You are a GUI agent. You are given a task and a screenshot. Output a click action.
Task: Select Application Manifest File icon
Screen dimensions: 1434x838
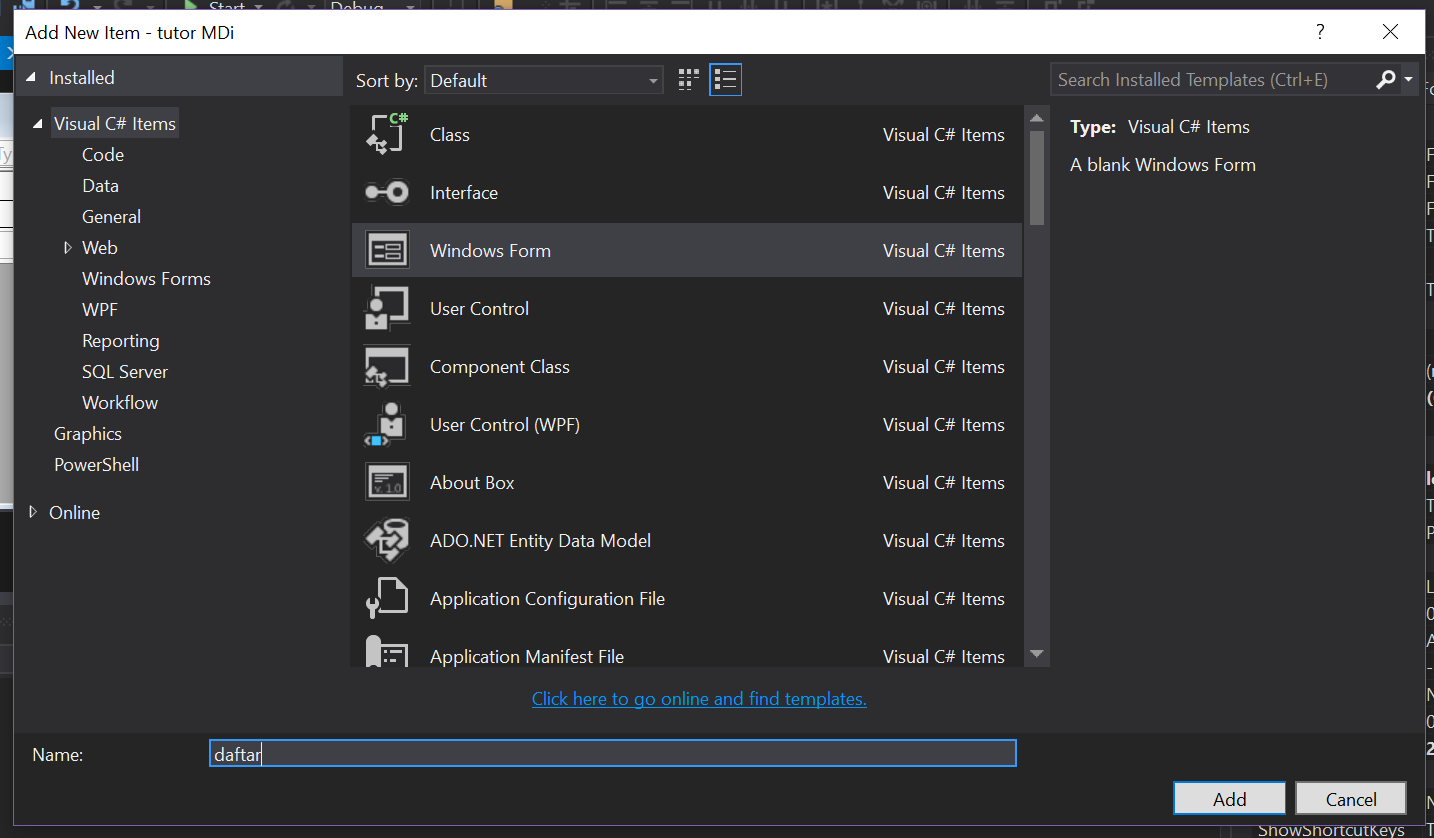(x=387, y=652)
